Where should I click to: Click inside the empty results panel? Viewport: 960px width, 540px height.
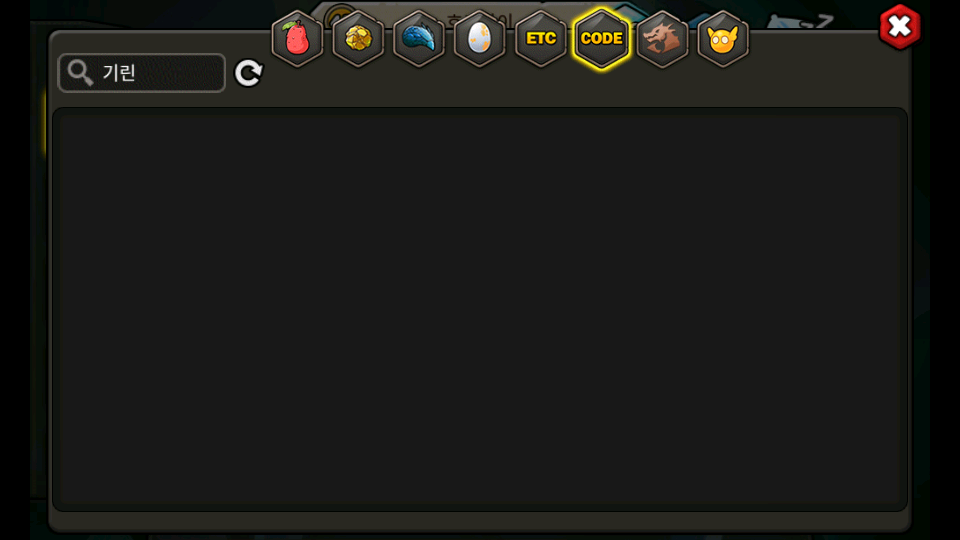point(479,309)
